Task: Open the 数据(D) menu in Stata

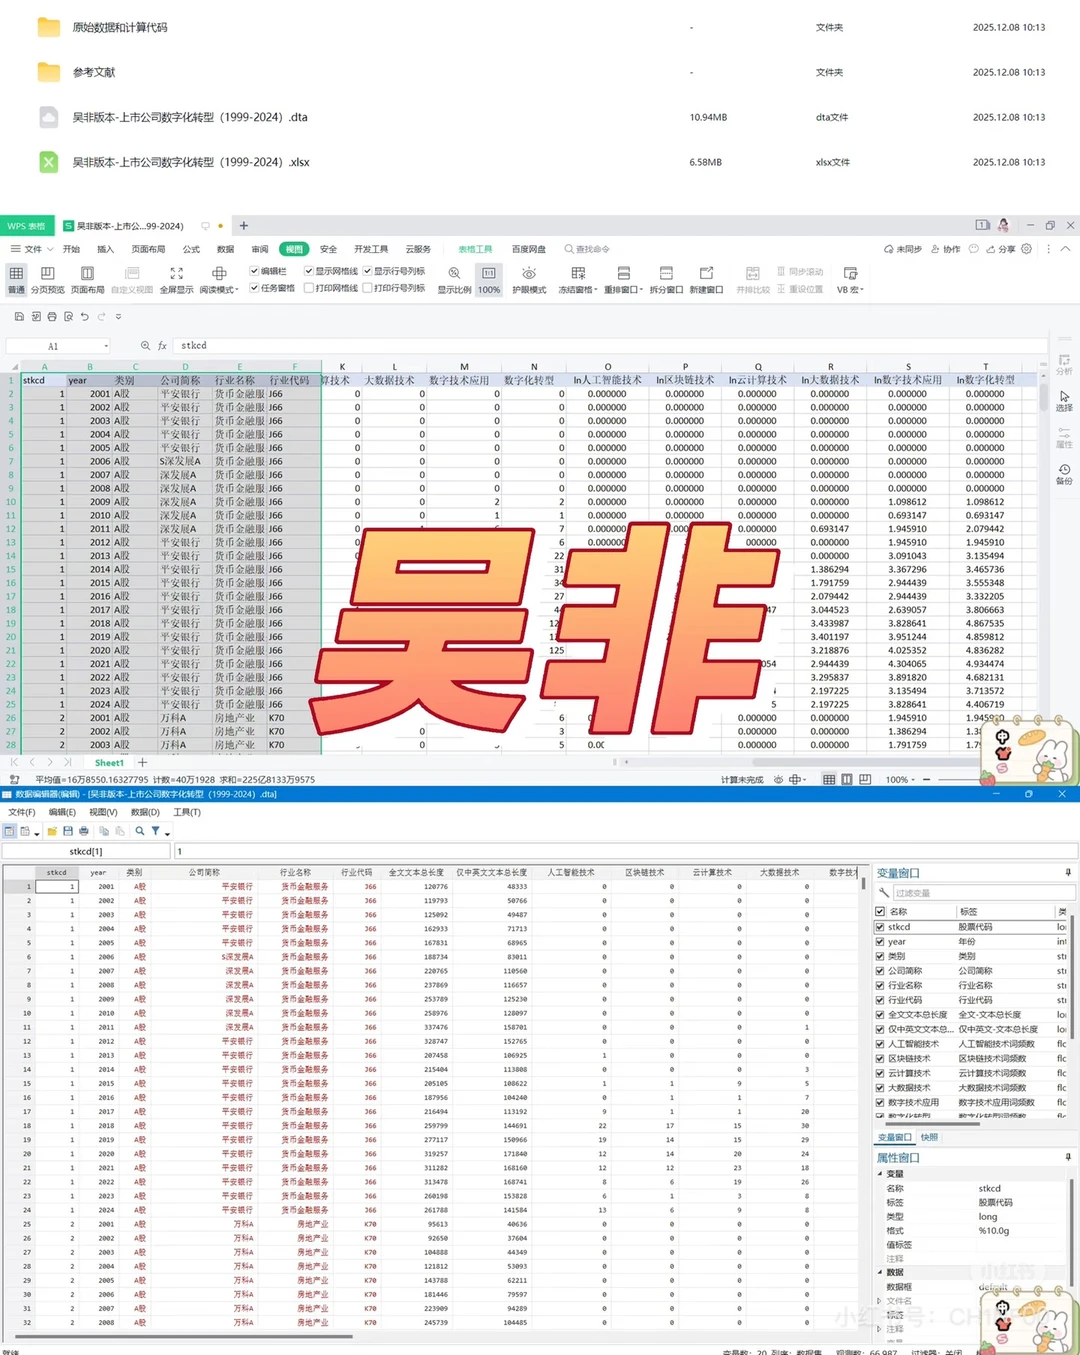Action: [x=144, y=812]
